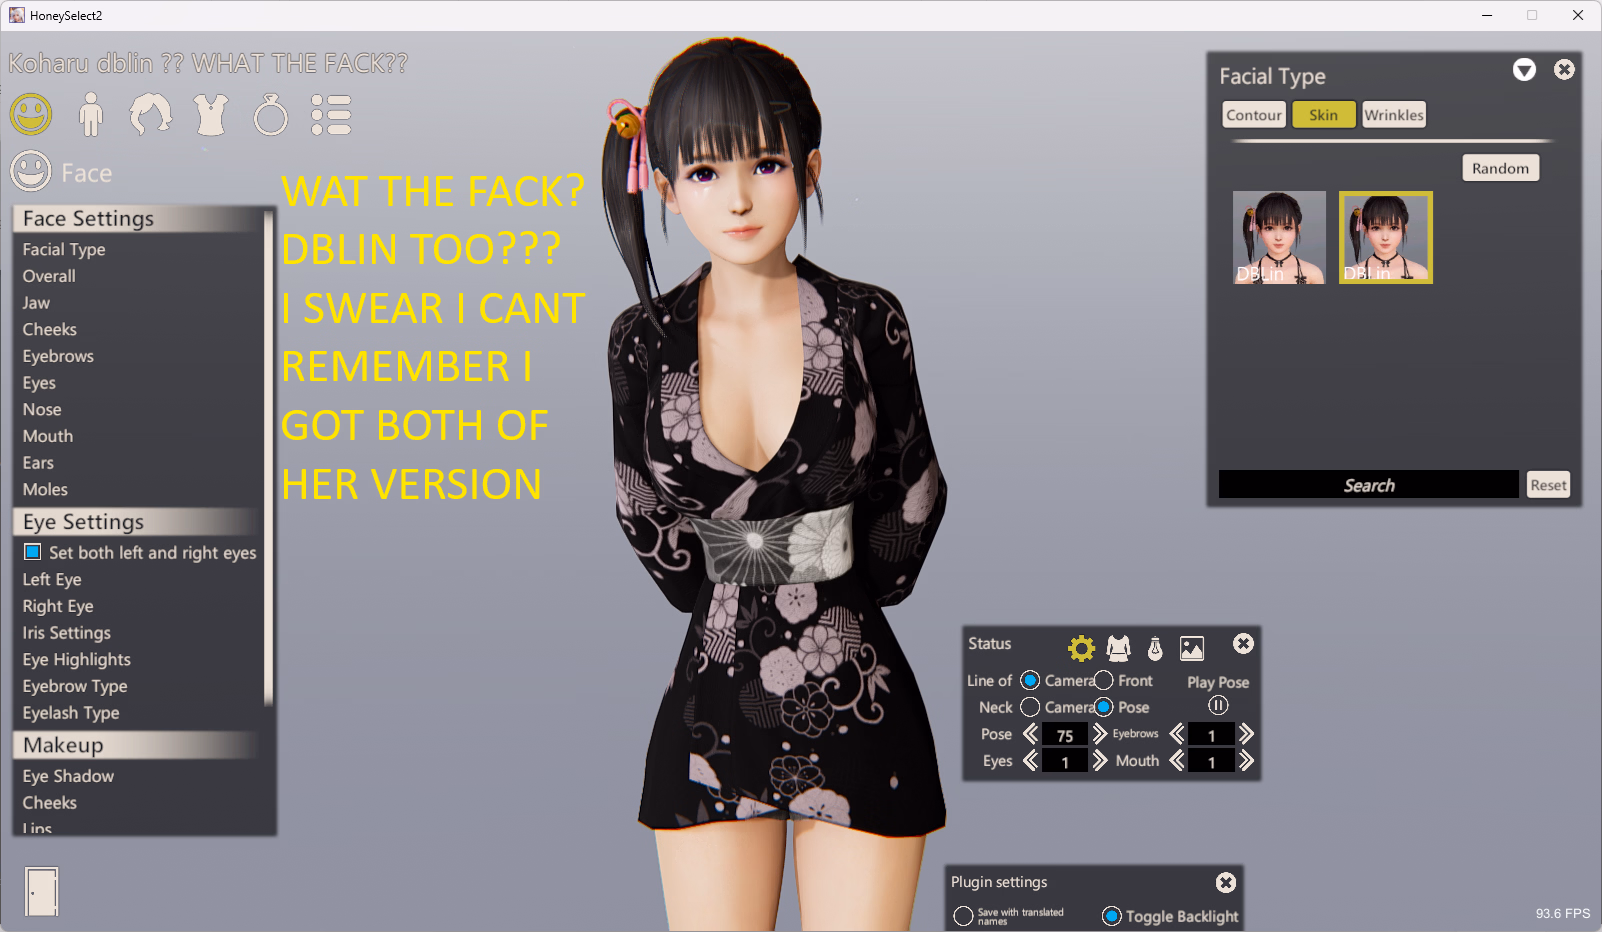This screenshot has width=1602, height=932.
Task: Open the Body customization category icon
Action: coord(90,115)
